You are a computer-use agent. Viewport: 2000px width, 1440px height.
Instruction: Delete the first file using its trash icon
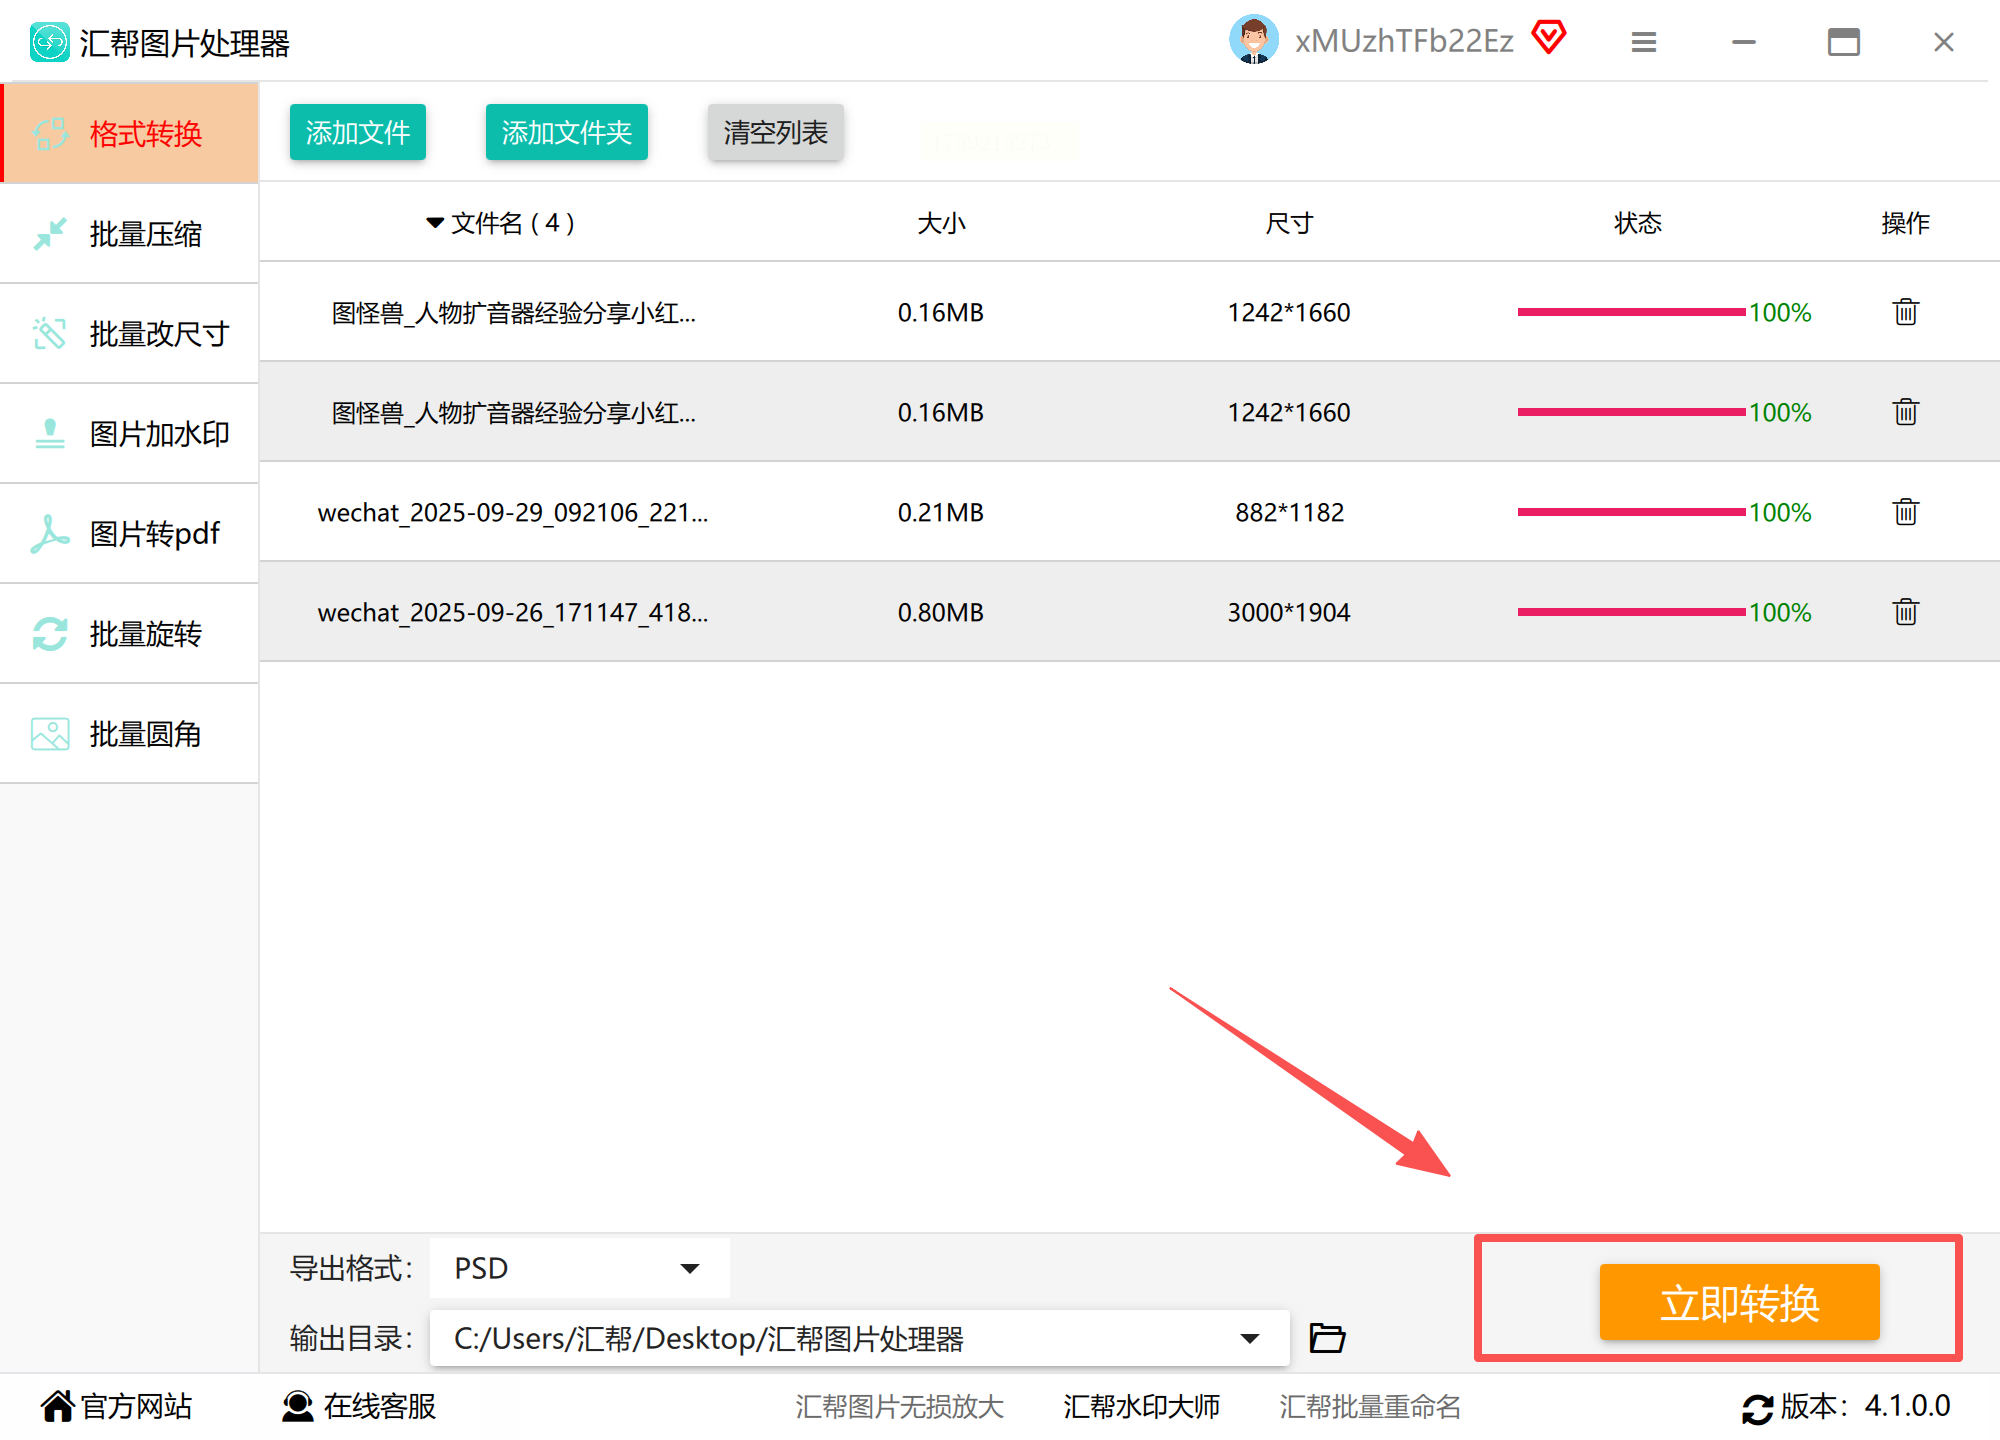pyautogui.click(x=1905, y=312)
